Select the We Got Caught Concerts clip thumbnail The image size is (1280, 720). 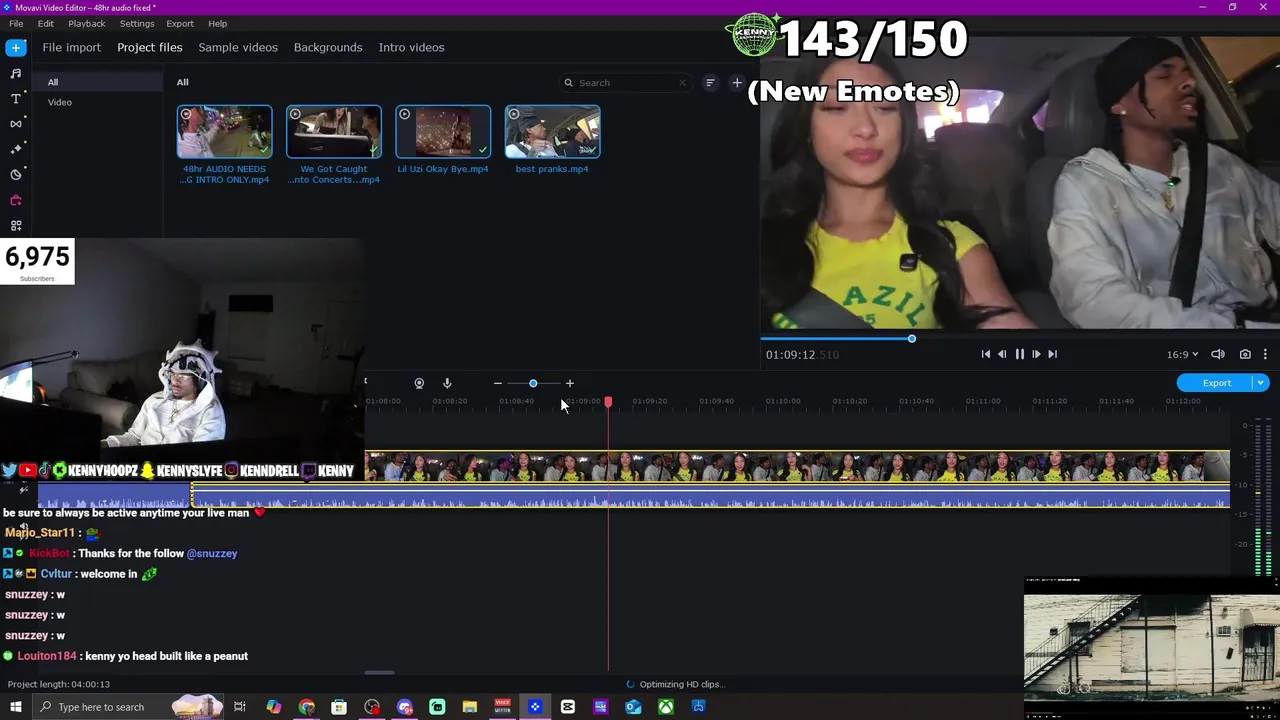pos(334,132)
